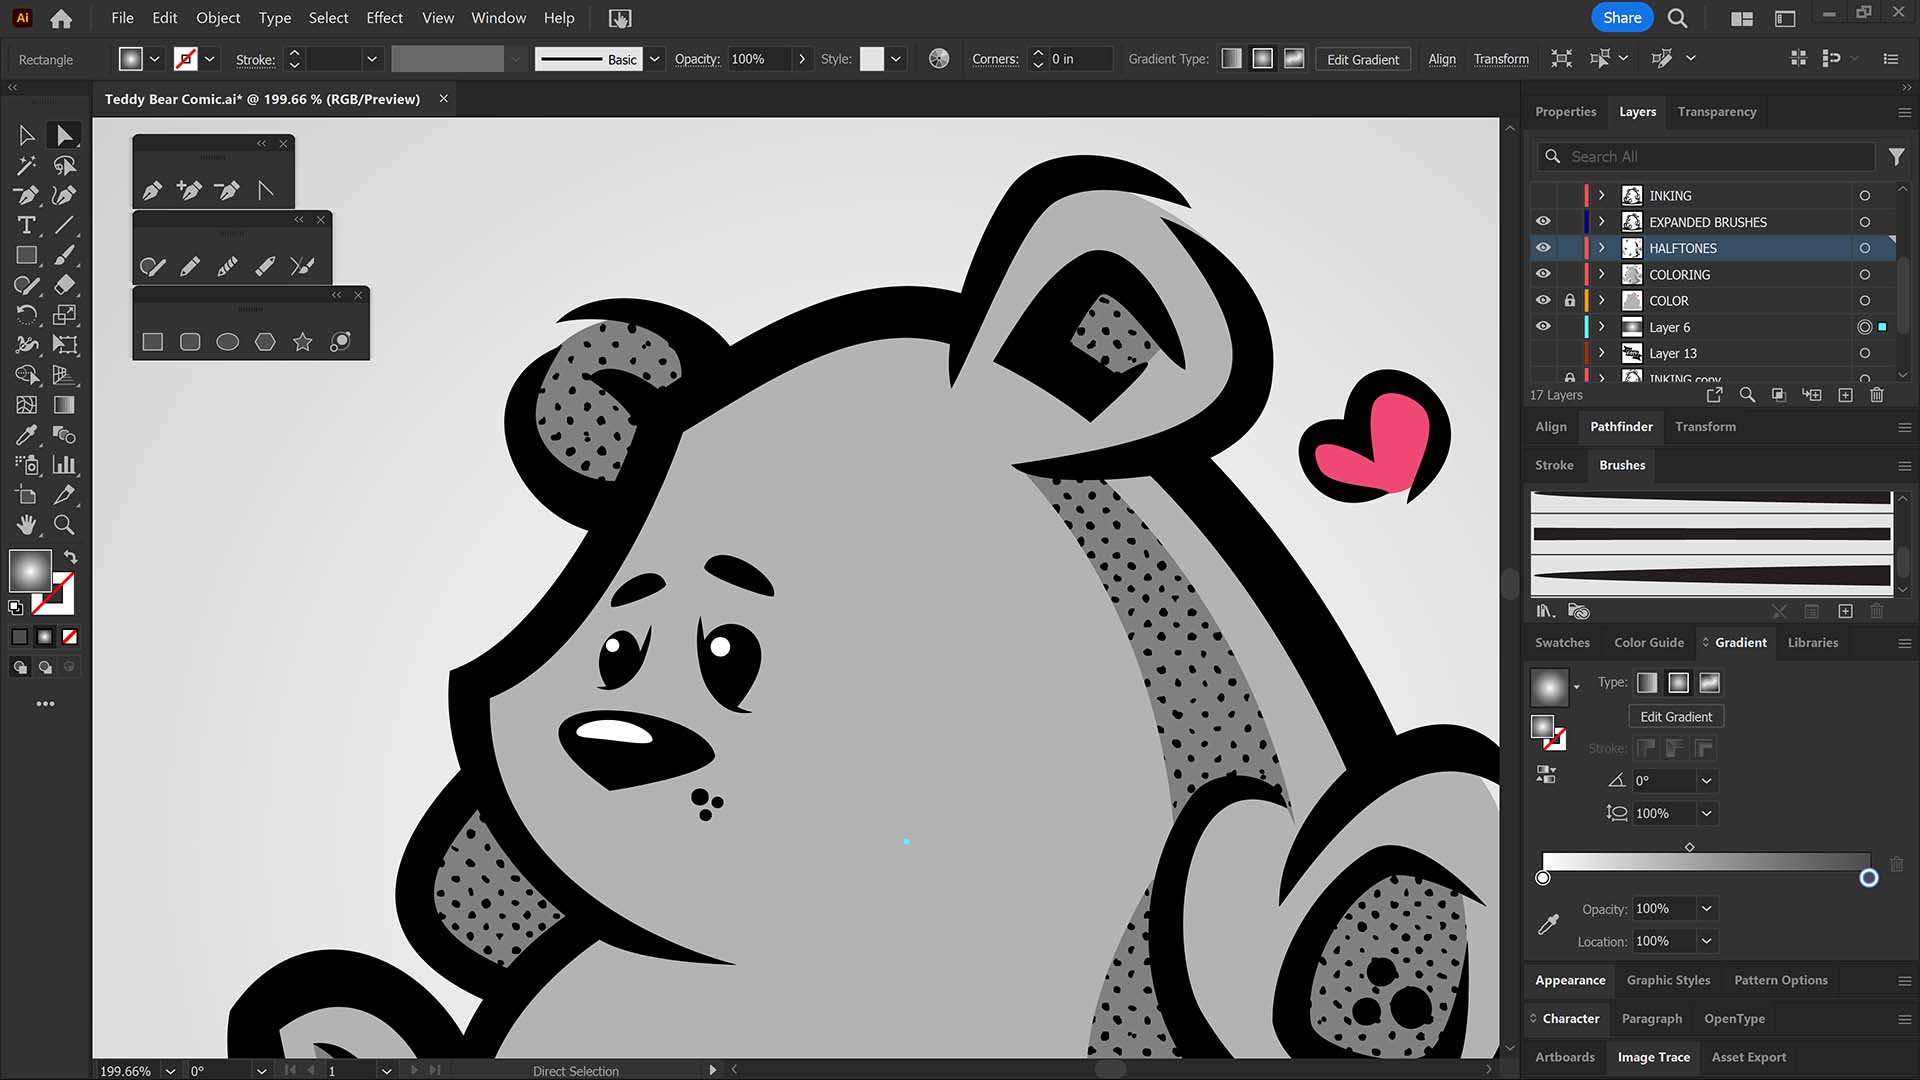The width and height of the screenshot is (1920, 1080).
Task: Open the Window menu
Action: tap(498, 18)
